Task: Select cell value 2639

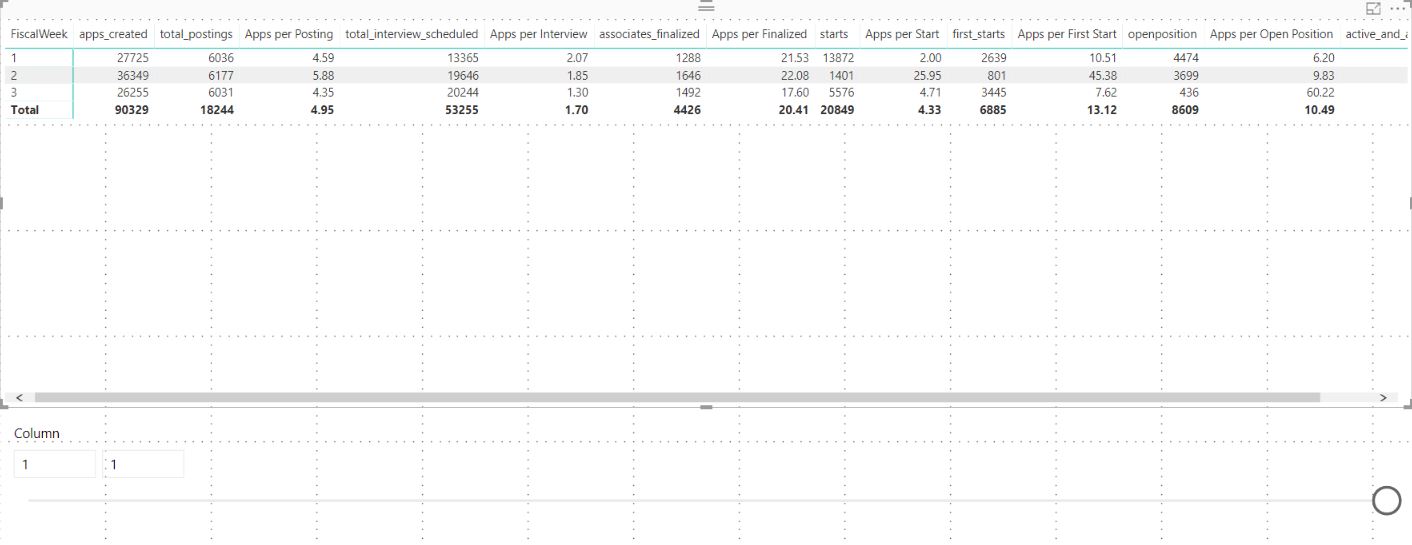Action: [992, 58]
